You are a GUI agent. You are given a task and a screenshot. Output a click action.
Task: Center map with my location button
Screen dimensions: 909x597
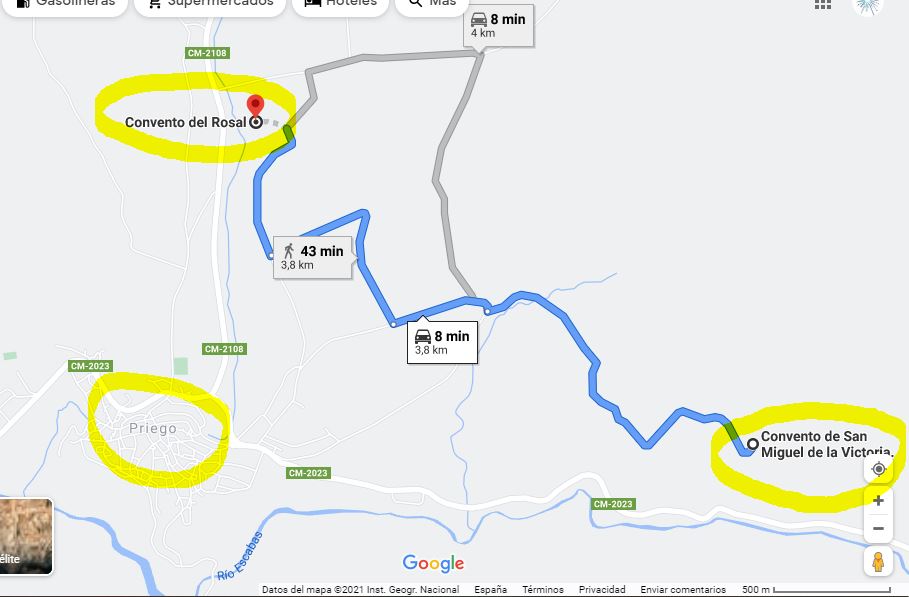coord(878,469)
